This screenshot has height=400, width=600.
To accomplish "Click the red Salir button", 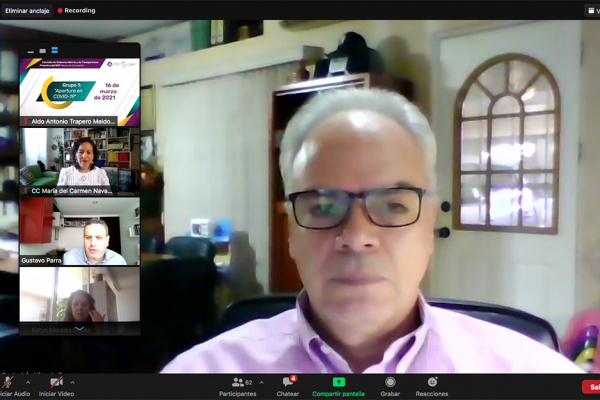I will pyautogui.click(x=592, y=387).
